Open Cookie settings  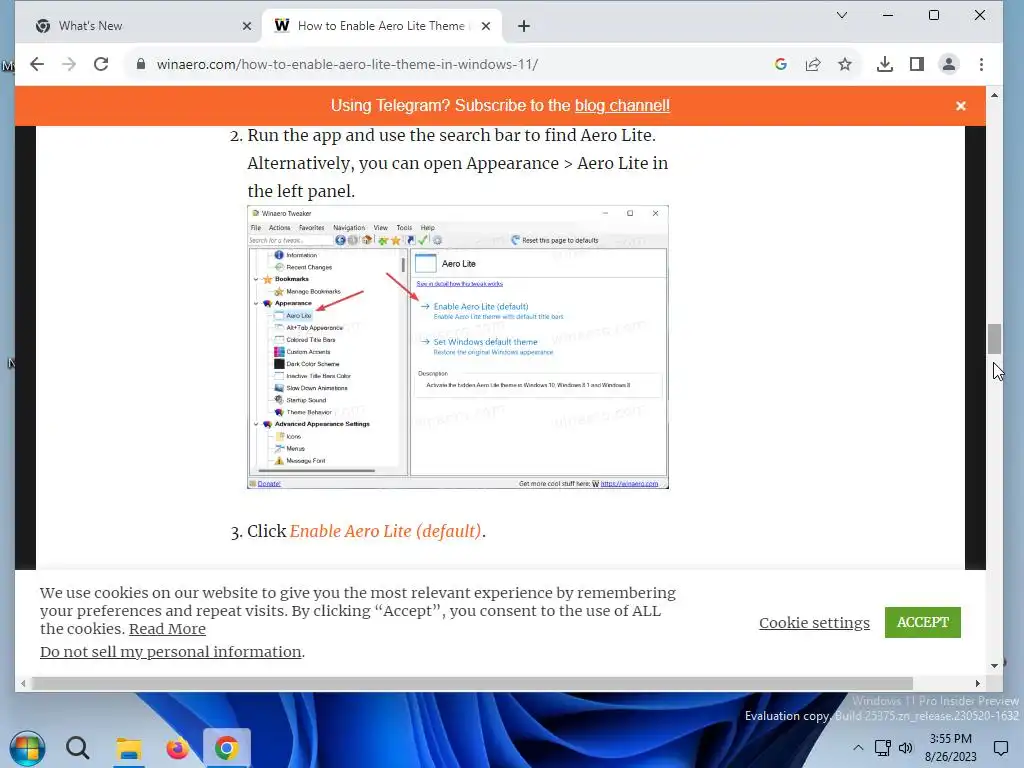[814, 622]
